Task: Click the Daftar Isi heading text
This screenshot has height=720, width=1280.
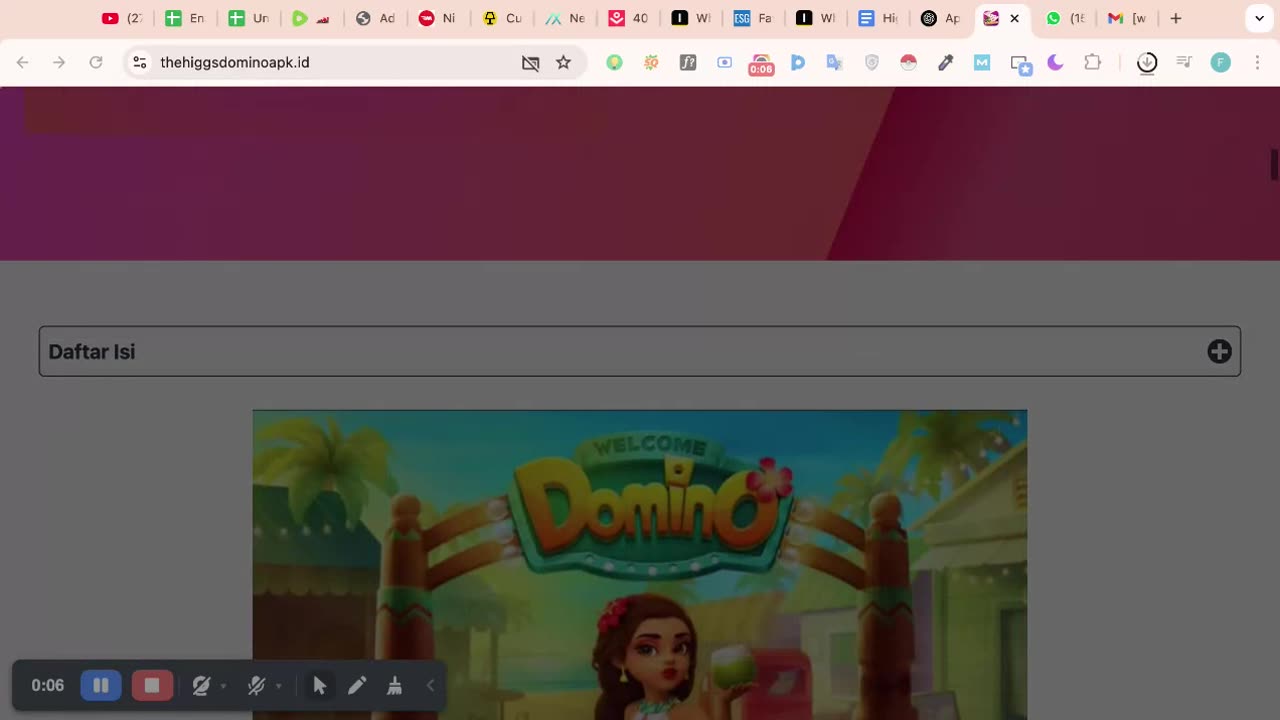Action: point(92,352)
